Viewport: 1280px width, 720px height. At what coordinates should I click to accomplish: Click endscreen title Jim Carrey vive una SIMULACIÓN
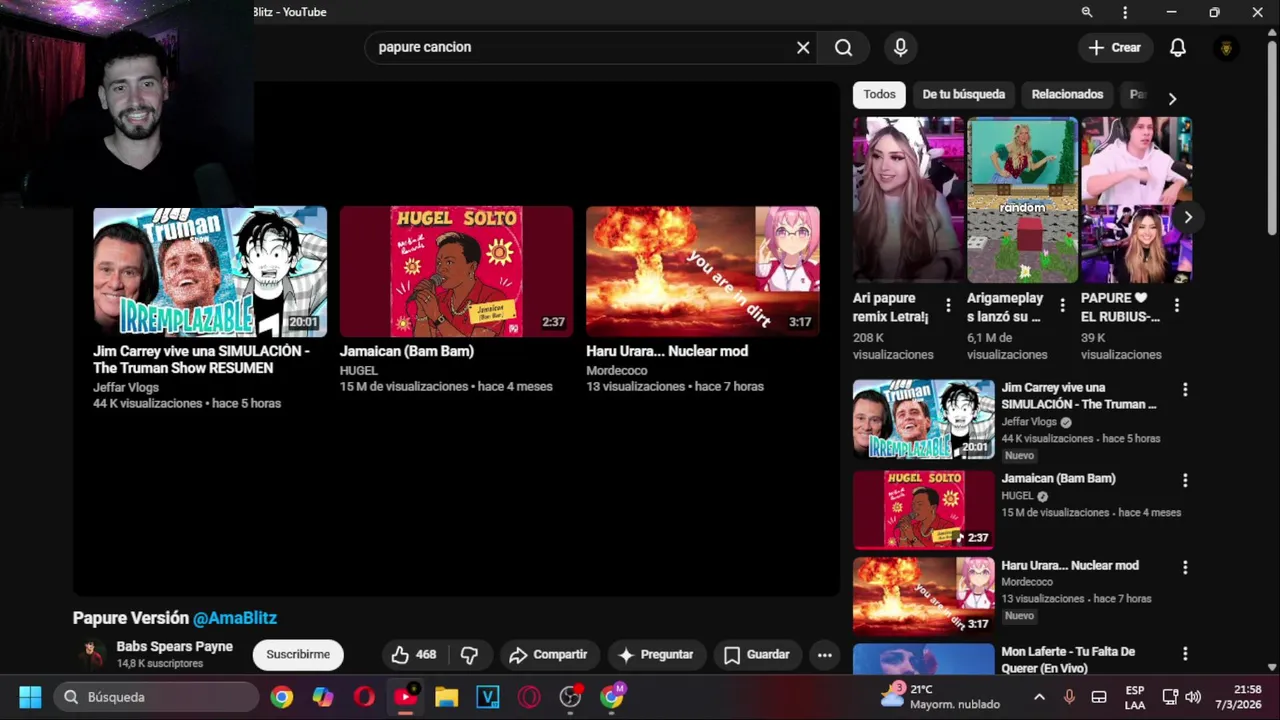(201, 360)
